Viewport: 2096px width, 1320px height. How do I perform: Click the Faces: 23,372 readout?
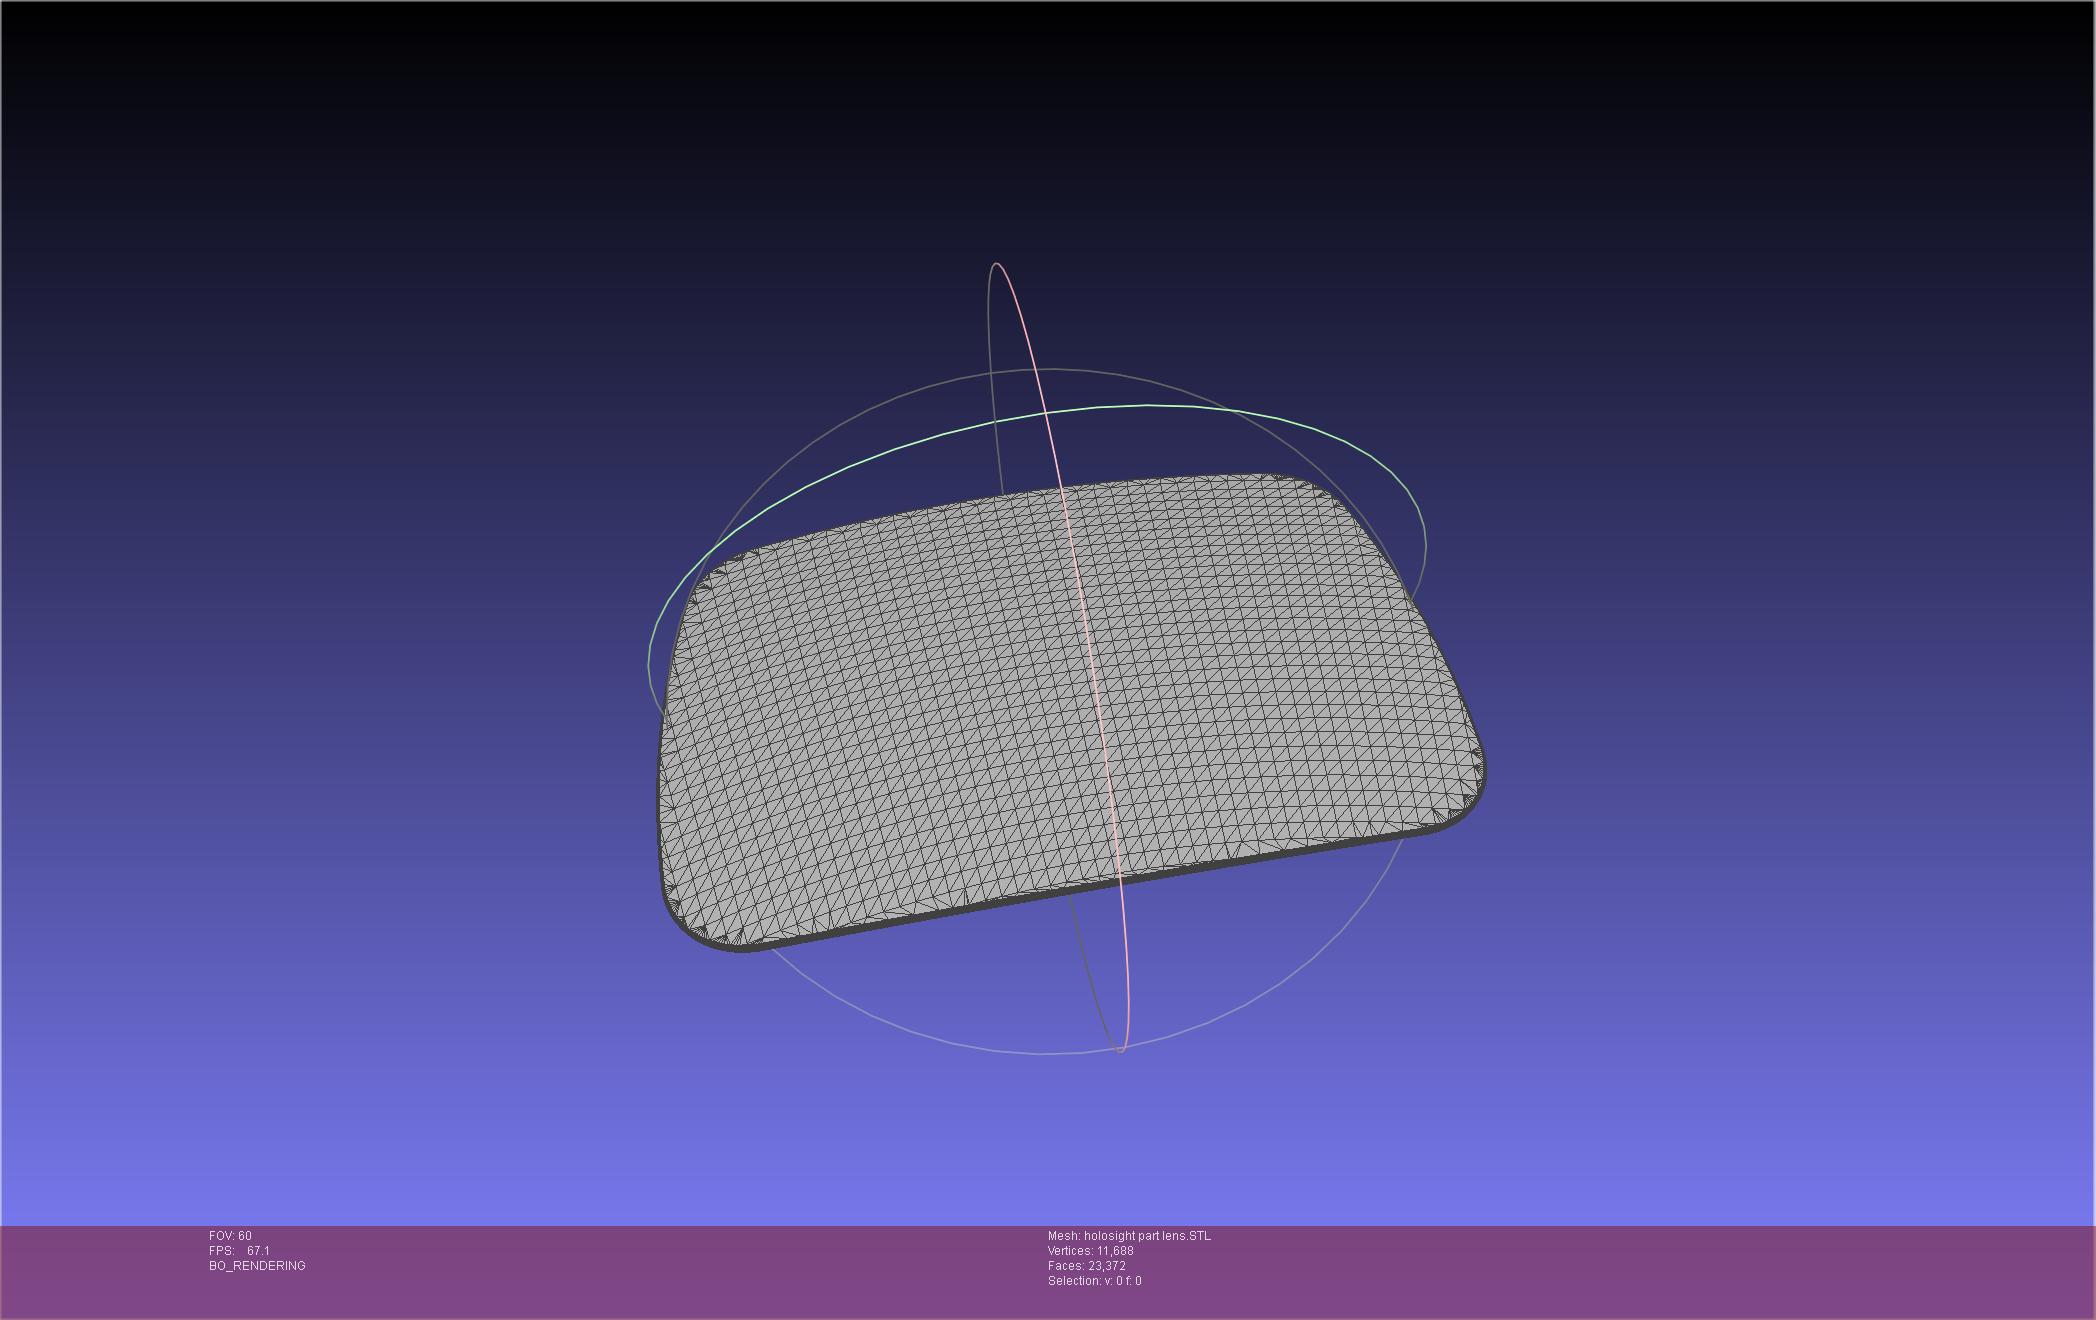[1086, 1266]
